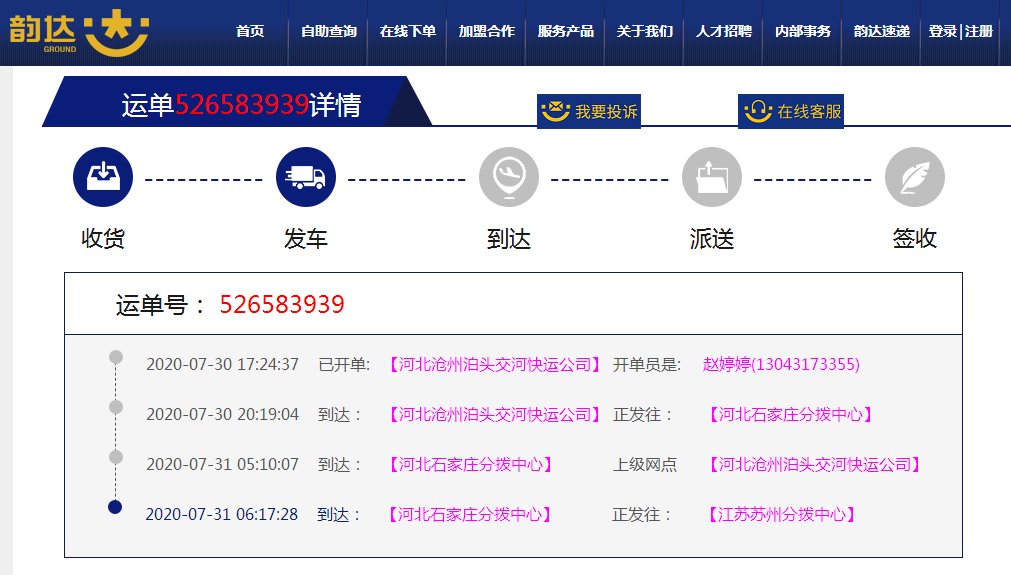1011x575 pixels.
Task: Click timeline dot for 2020-07-30 20:19:04
Action: tap(116, 407)
